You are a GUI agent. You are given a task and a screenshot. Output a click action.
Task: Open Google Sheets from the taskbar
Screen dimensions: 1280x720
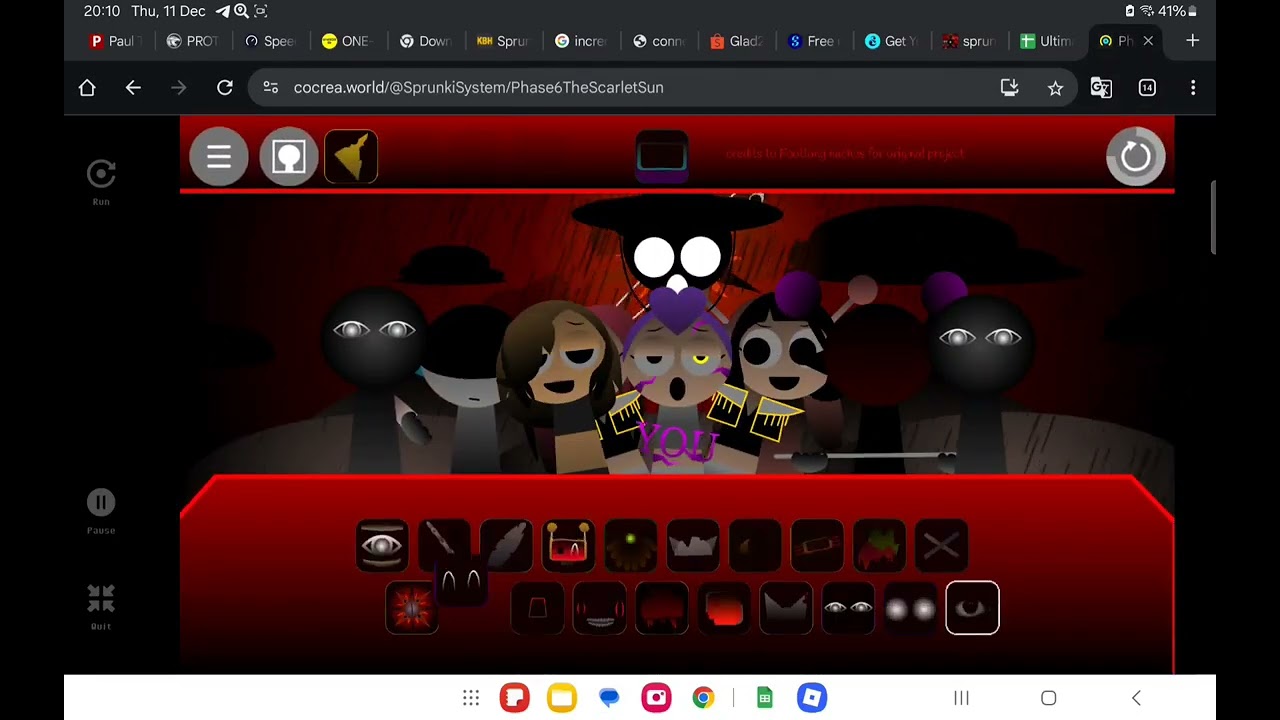pos(765,698)
